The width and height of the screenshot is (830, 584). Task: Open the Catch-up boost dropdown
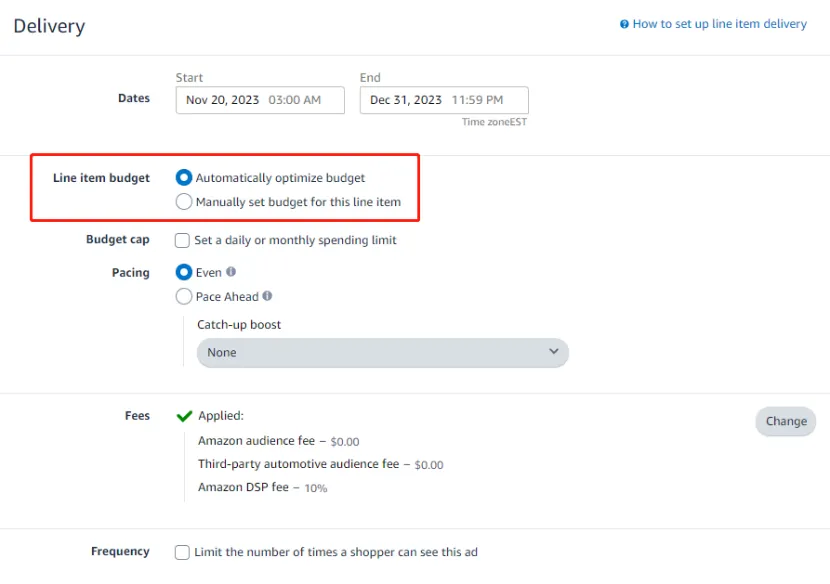click(383, 353)
